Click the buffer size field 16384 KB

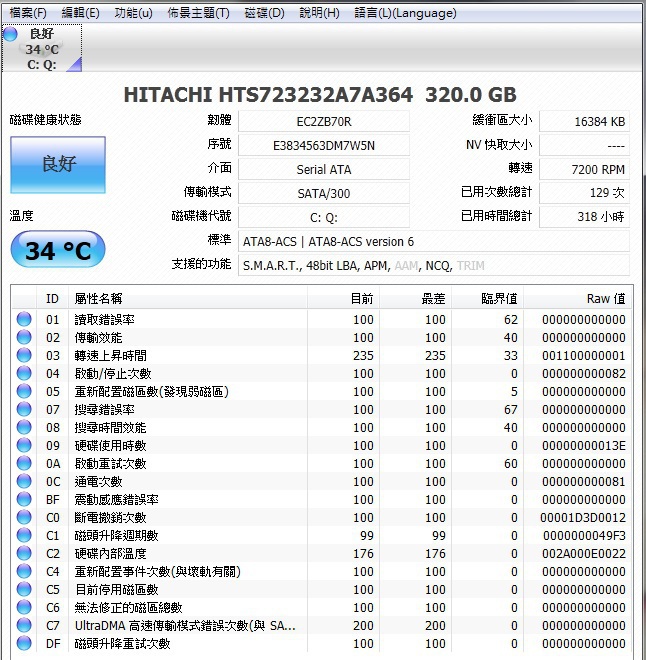click(585, 121)
